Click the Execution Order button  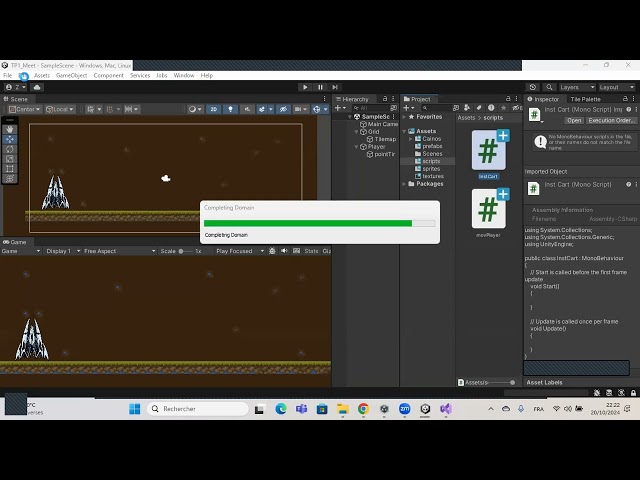point(611,120)
